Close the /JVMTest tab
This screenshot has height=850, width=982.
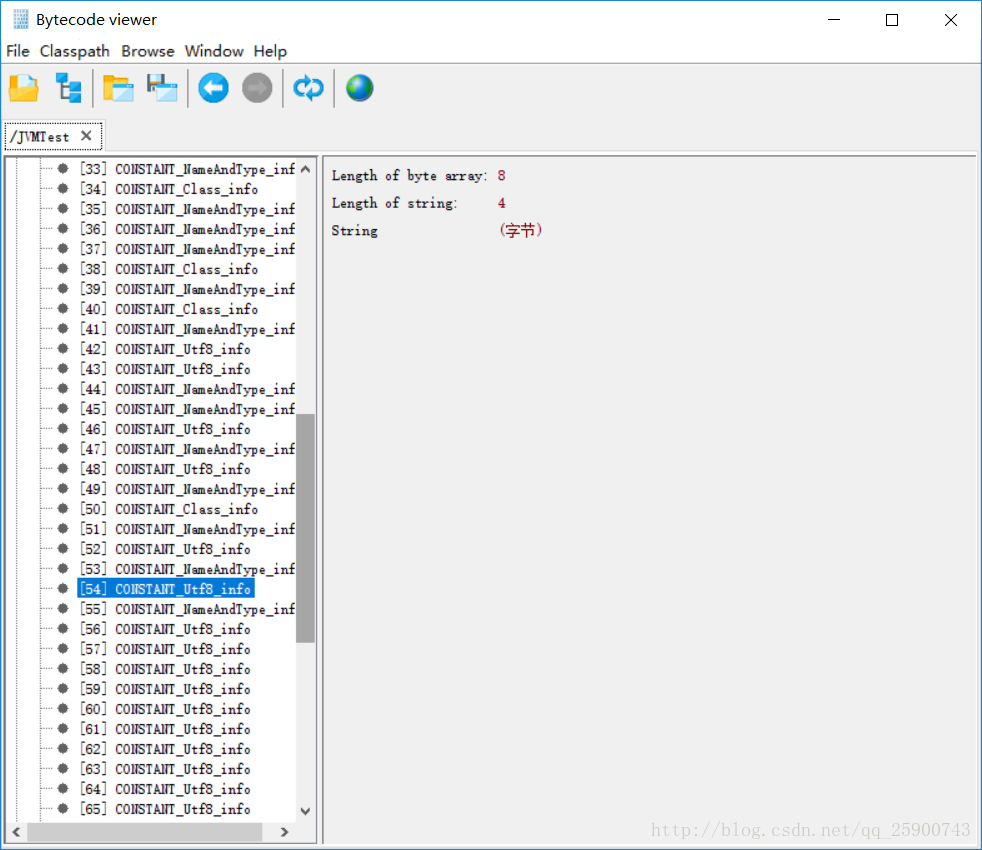(x=86, y=136)
